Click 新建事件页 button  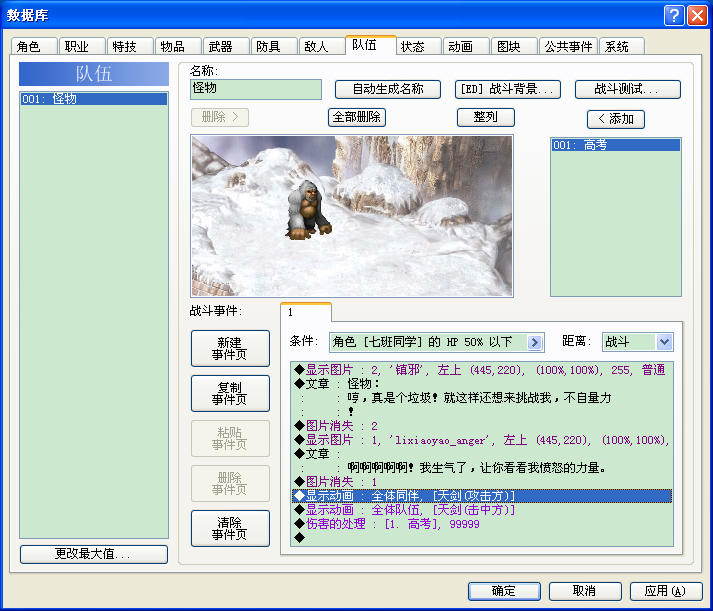(230, 348)
